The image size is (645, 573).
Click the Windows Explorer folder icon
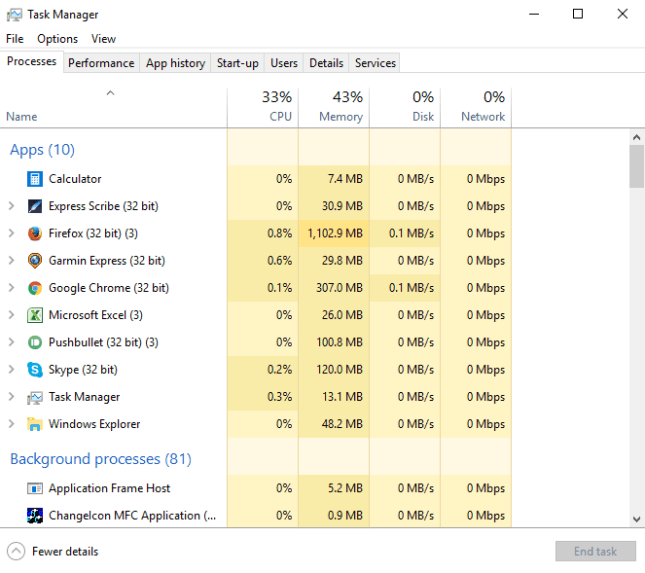35,424
